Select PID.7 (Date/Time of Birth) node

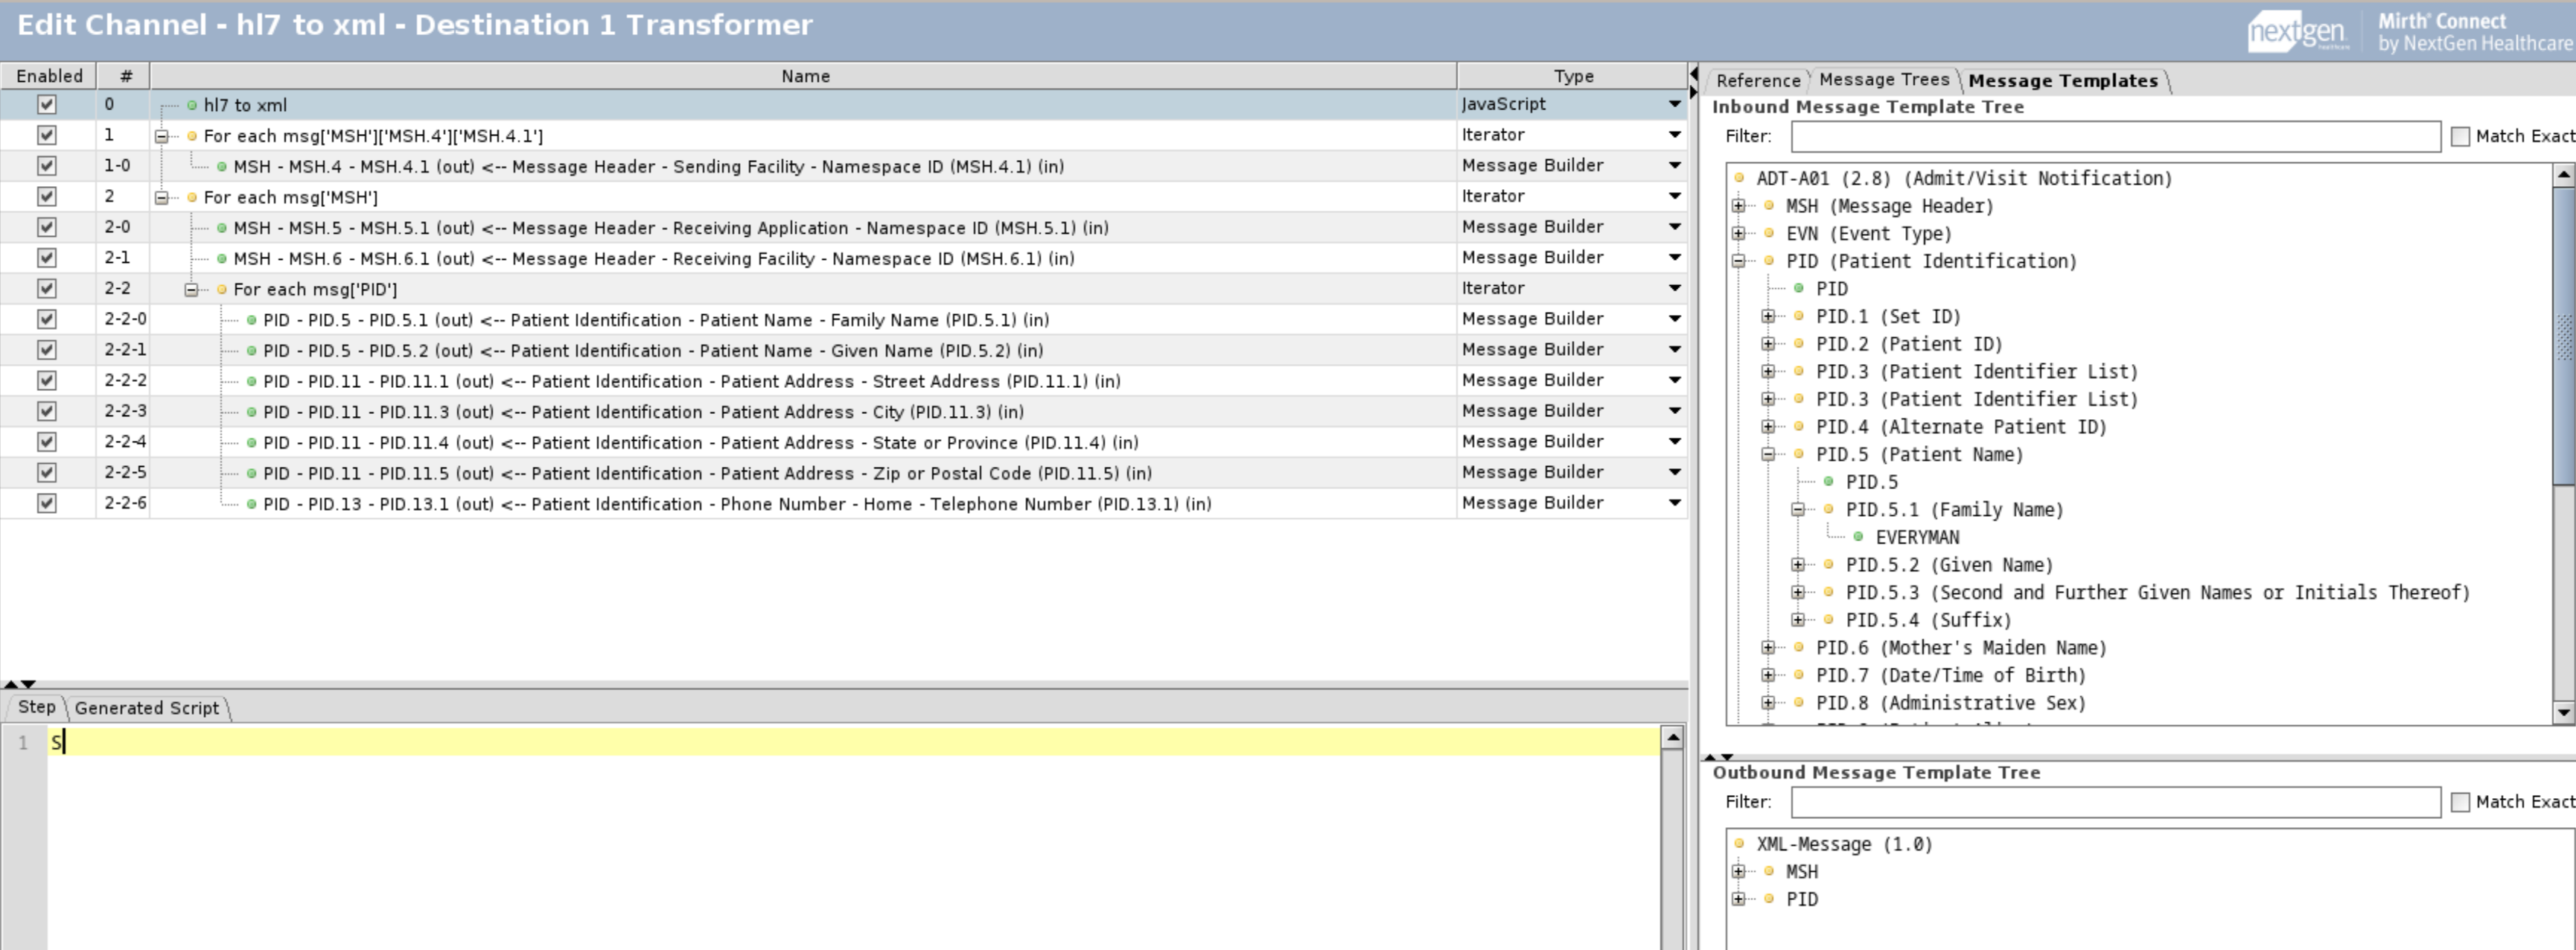click(x=1950, y=675)
